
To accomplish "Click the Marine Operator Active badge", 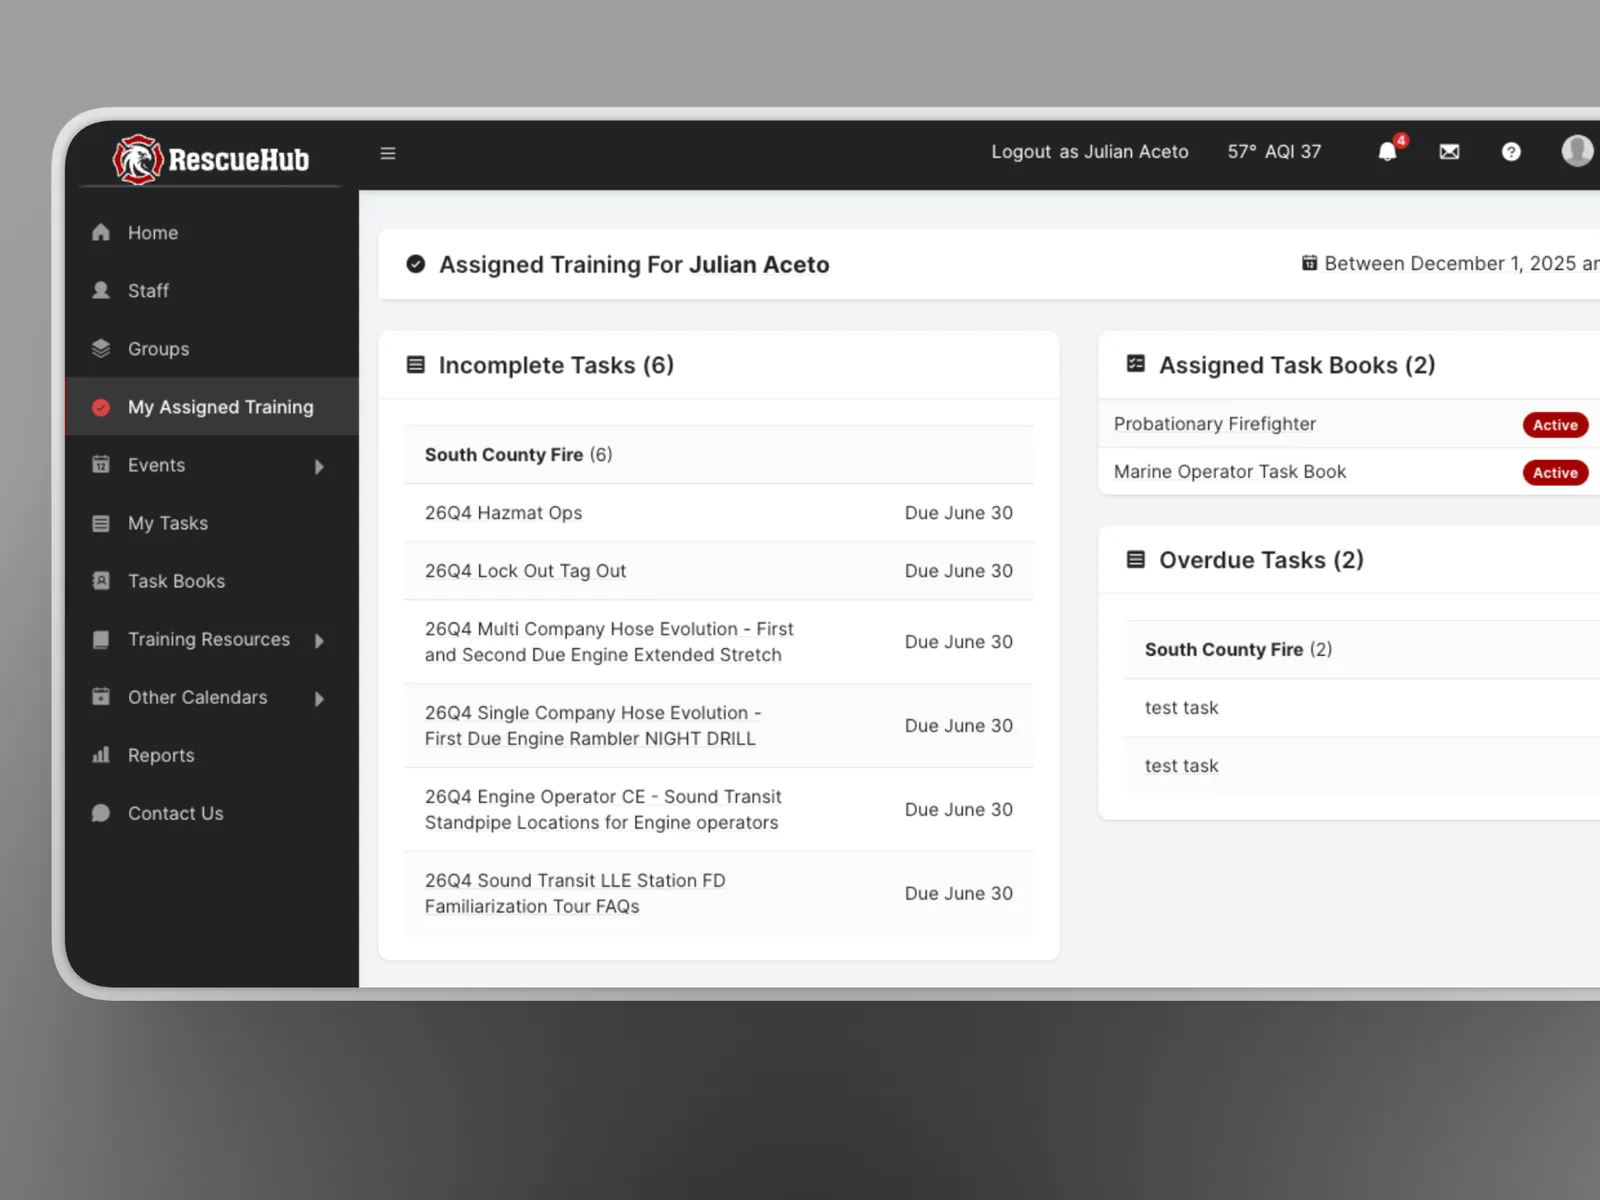I will 1555,473.
